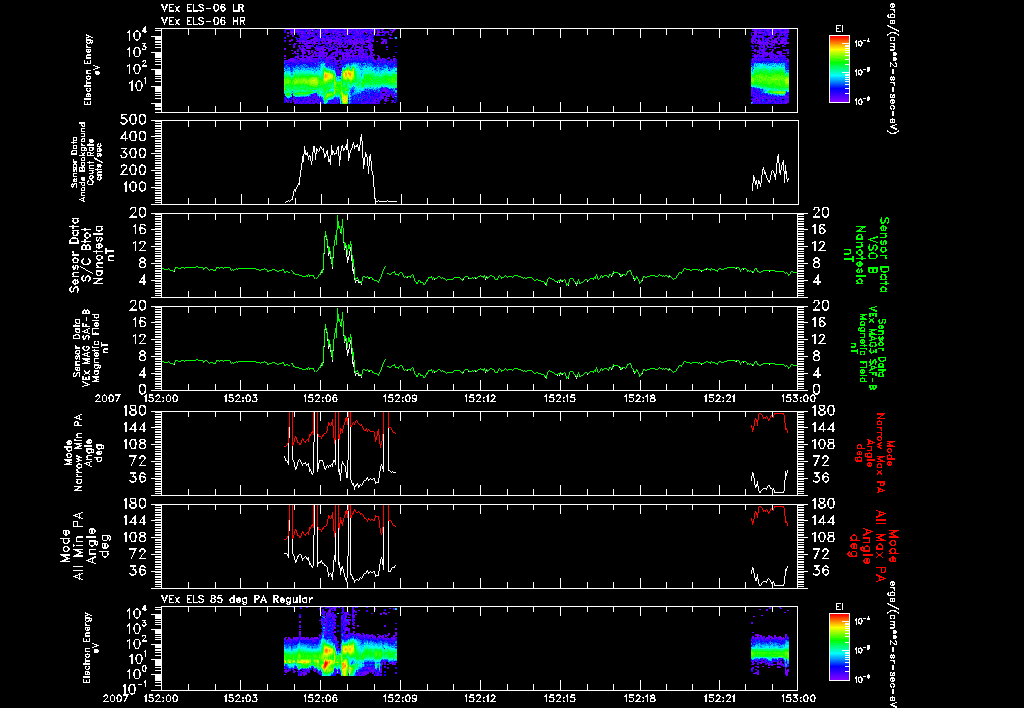Click the 'El' label above the lower color bar
The width and height of the screenshot is (1024, 708).
(x=839, y=607)
